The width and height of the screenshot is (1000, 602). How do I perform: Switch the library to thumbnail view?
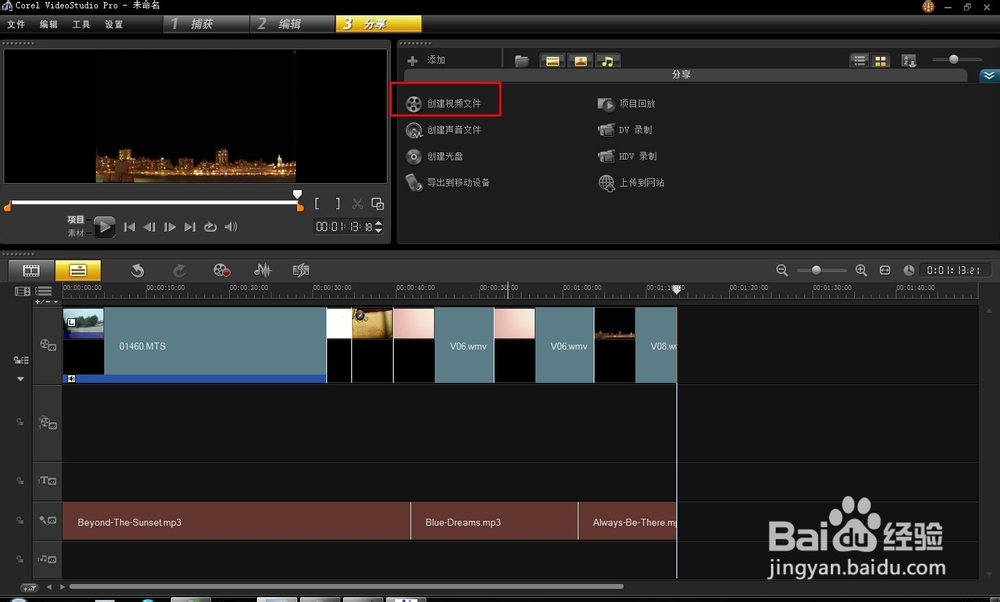click(x=881, y=61)
